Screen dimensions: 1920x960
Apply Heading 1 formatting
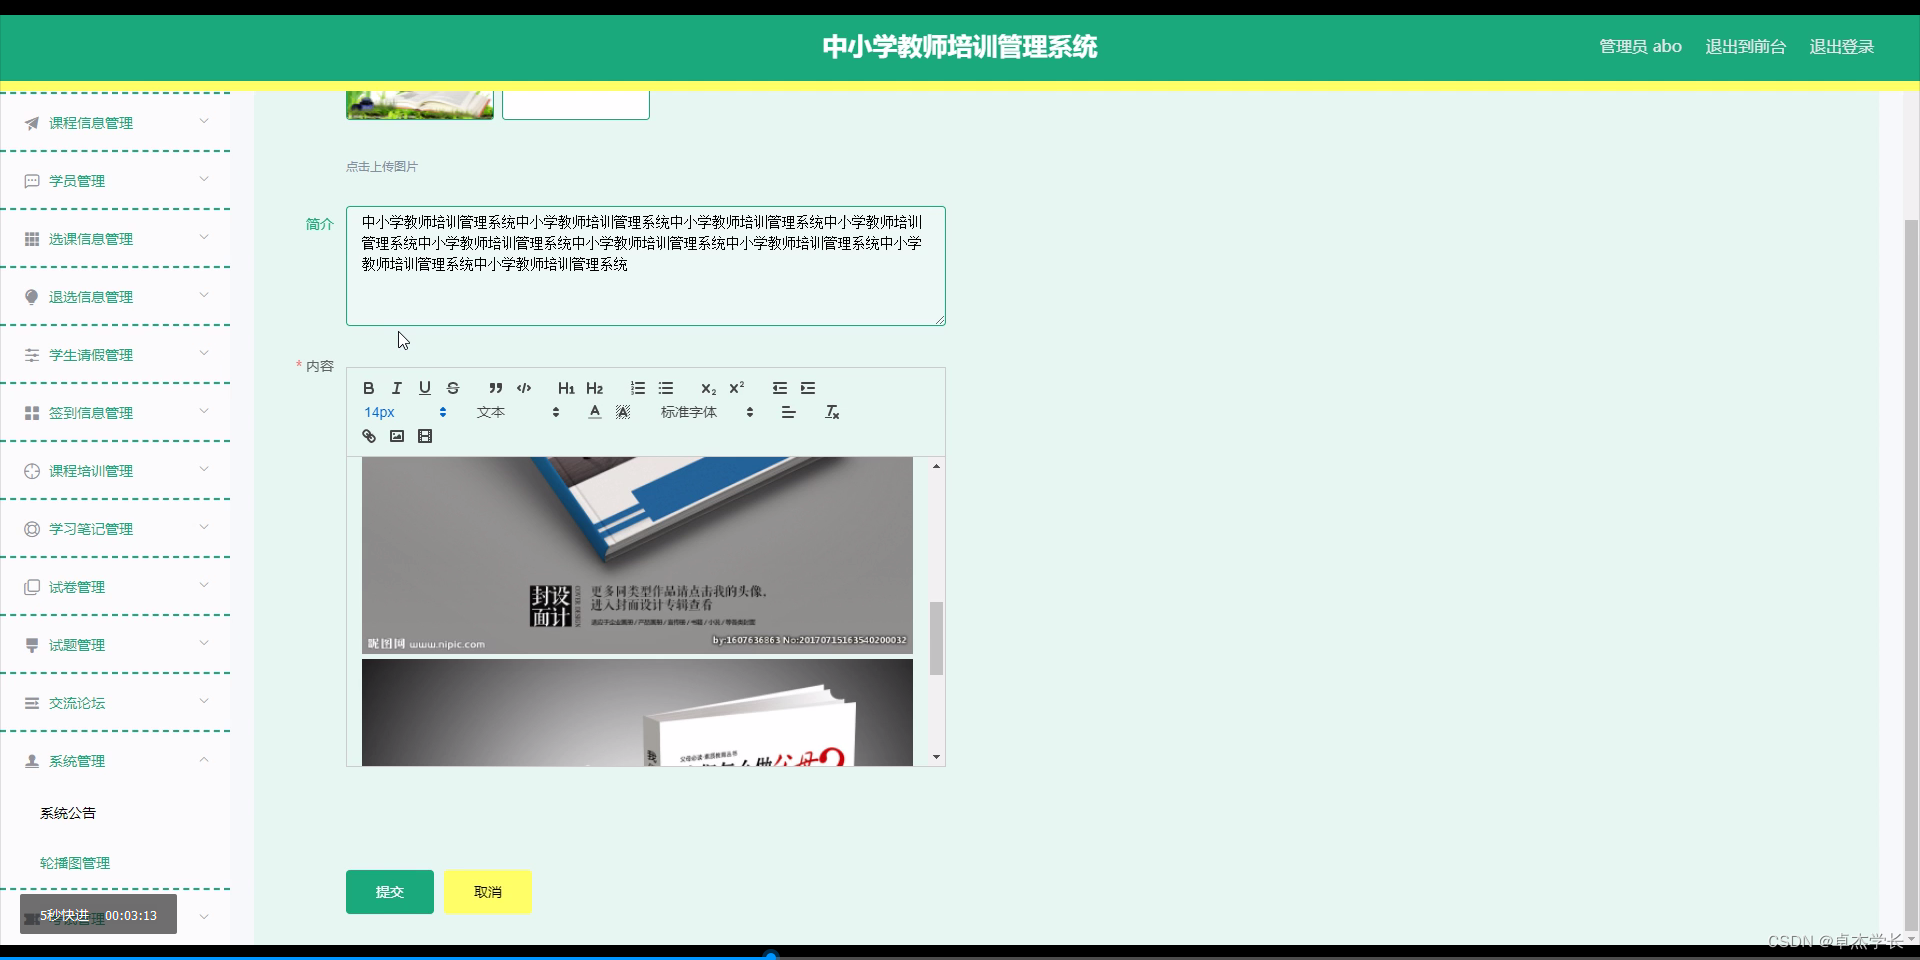pyautogui.click(x=566, y=388)
